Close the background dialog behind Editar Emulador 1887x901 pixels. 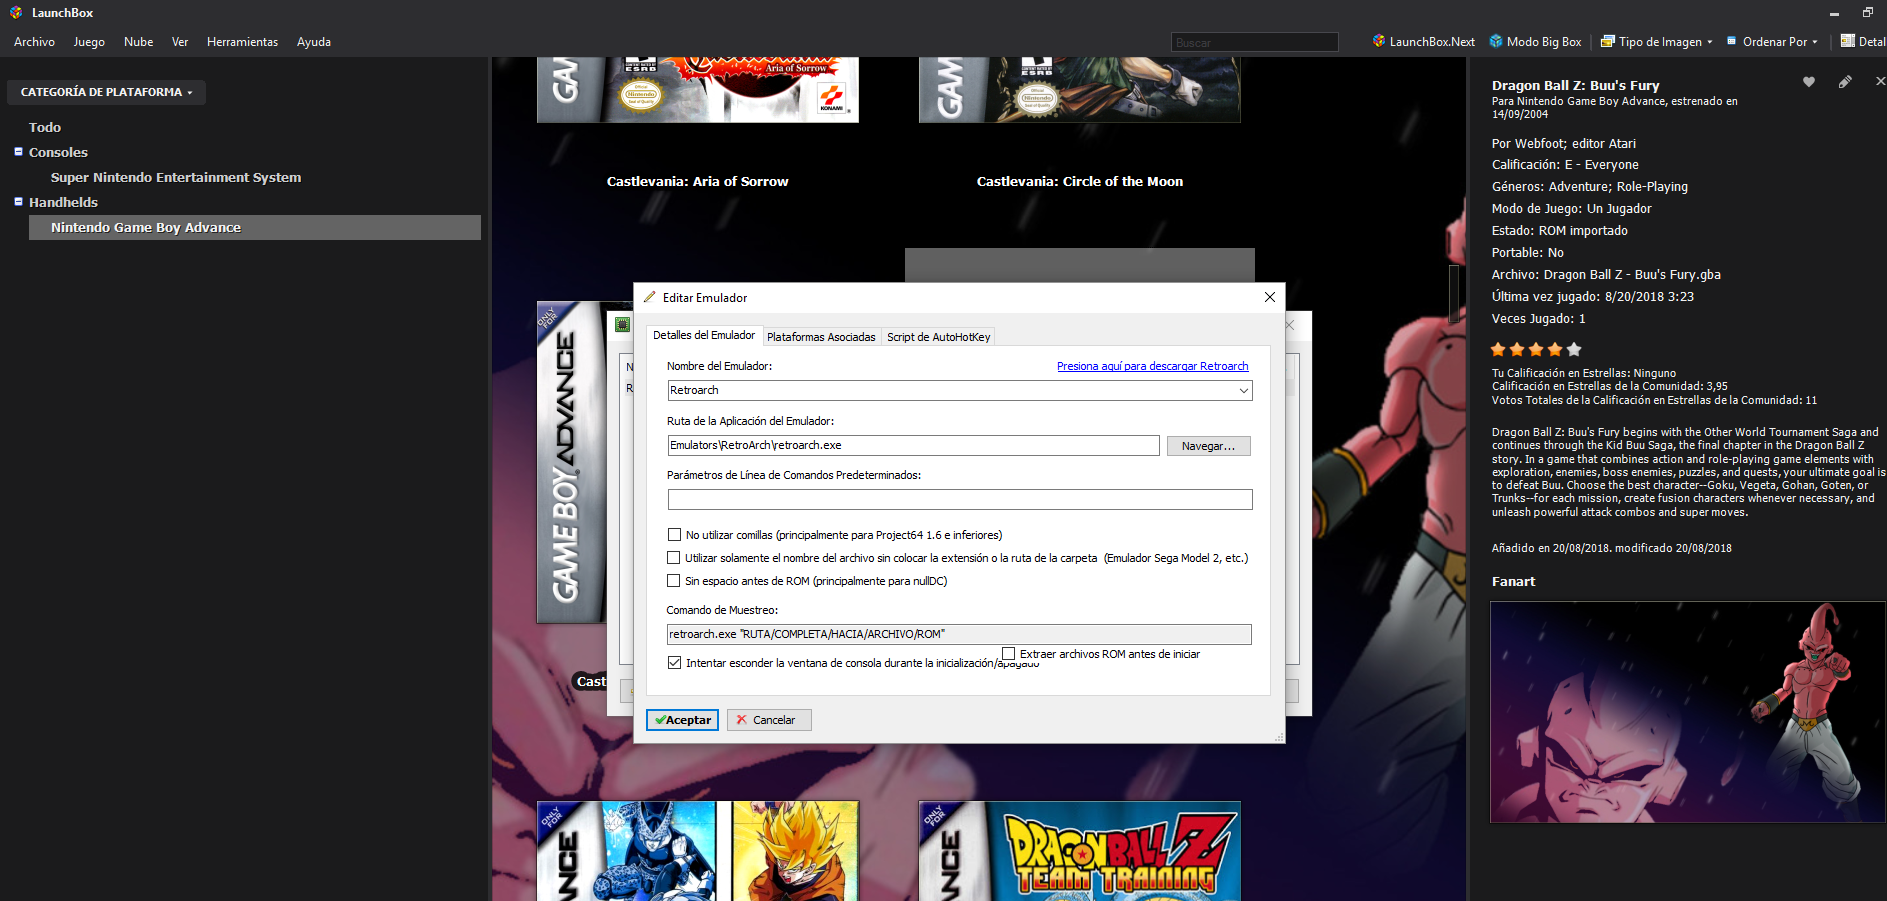point(1291,325)
